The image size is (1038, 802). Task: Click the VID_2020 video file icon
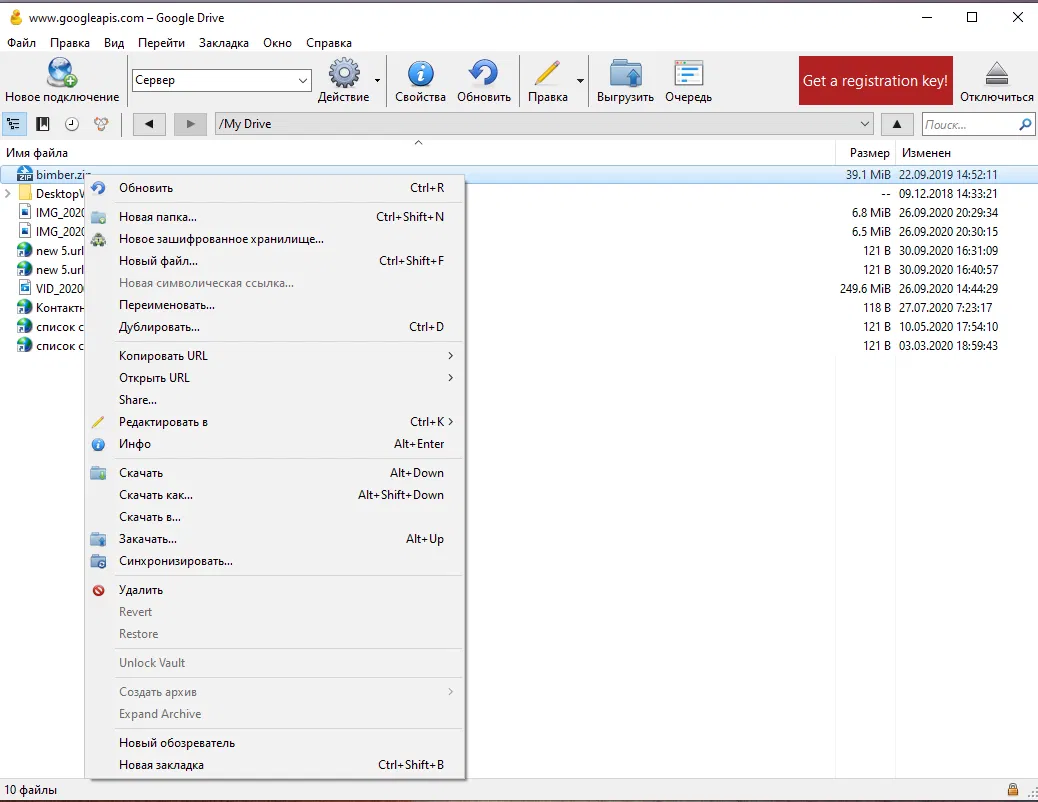pos(24,288)
